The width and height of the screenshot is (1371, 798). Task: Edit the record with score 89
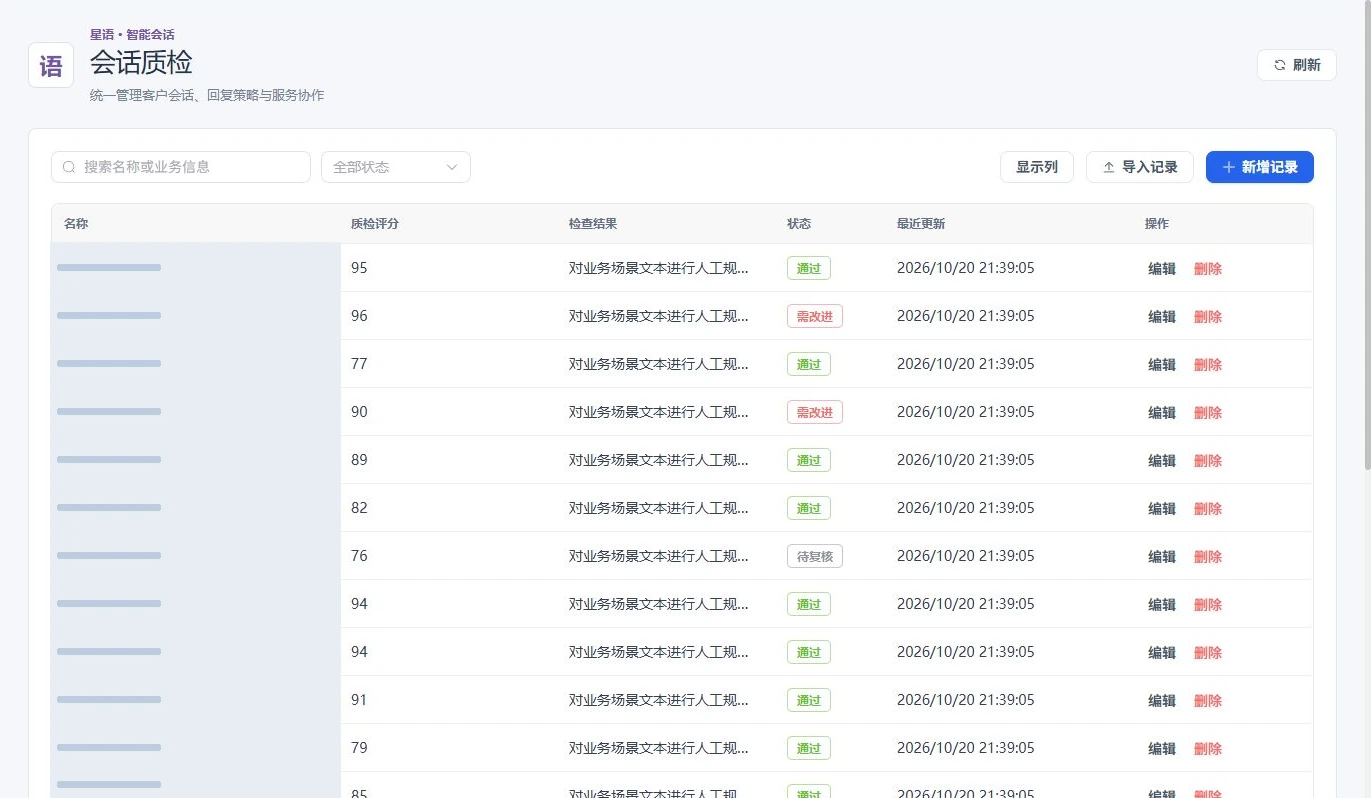[1162, 461]
